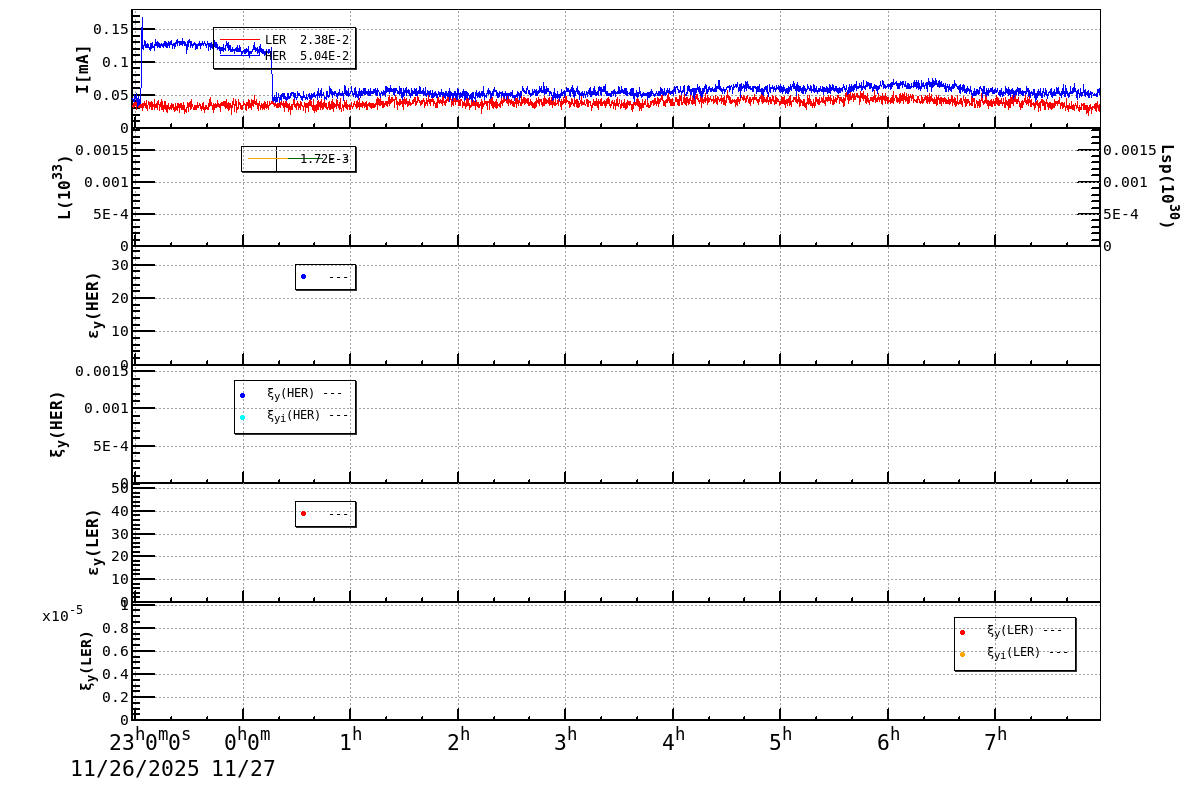Click the blue dot in εy(HER) legend
The image size is (1200, 798).
pyautogui.click(x=303, y=277)
